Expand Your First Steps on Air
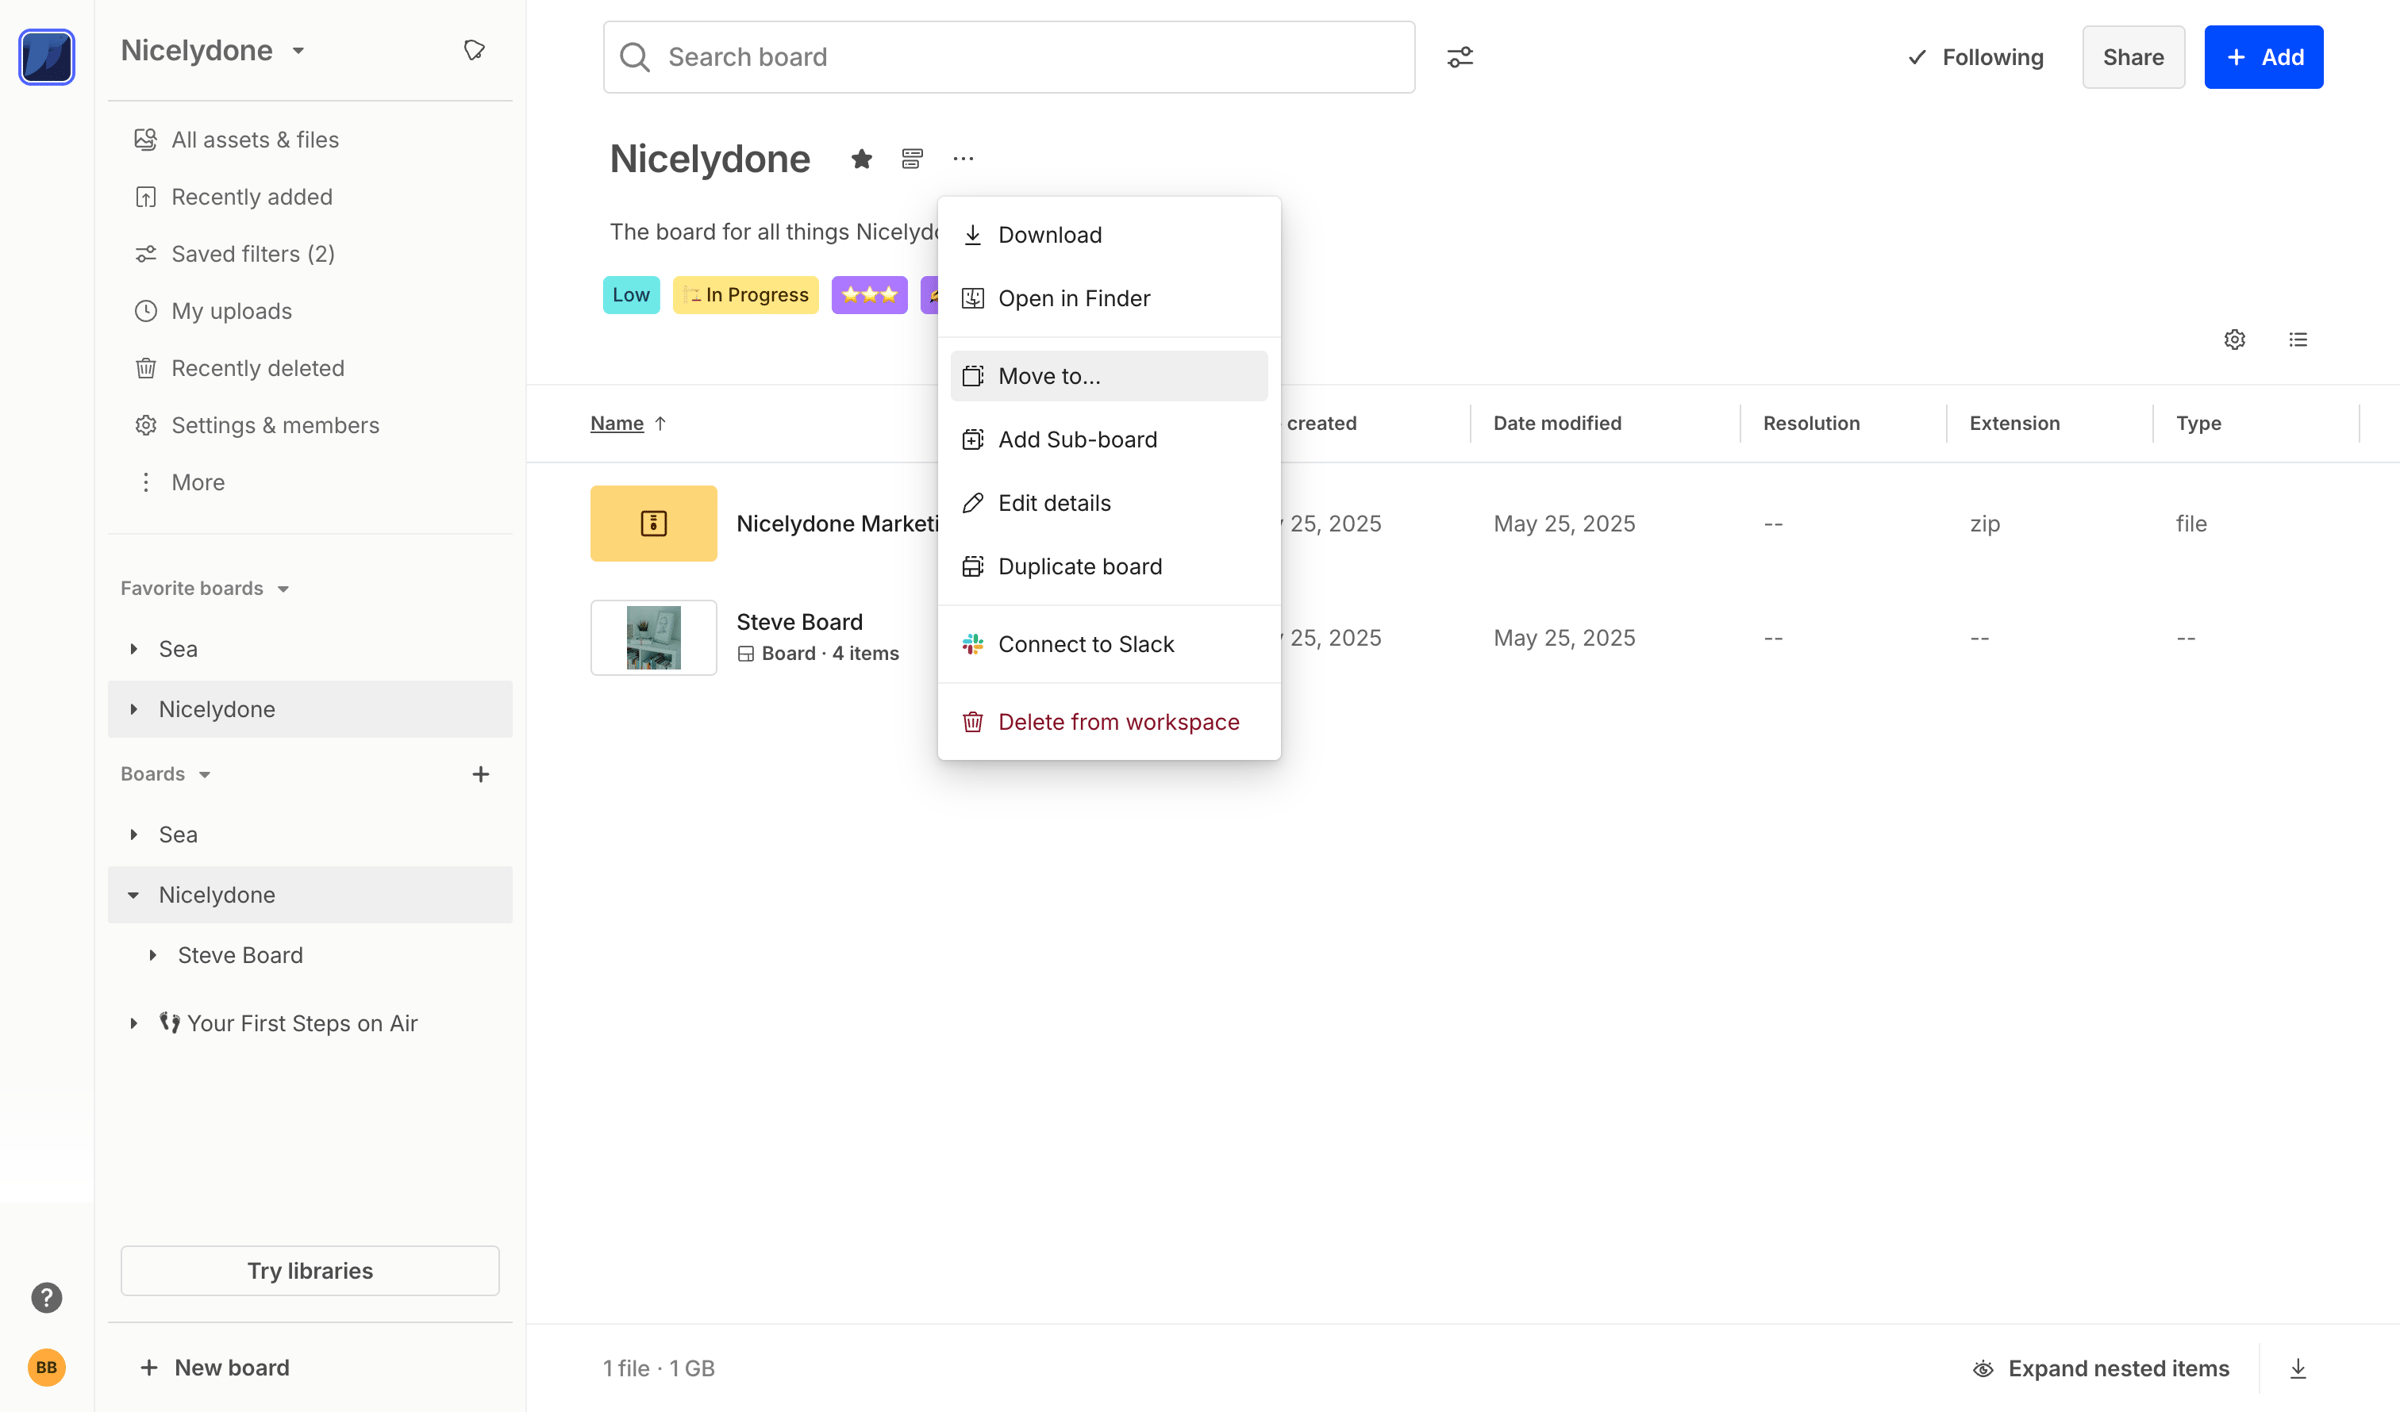The image size is (2400, 1412). pyautogui.click(x=134, y=1023)
